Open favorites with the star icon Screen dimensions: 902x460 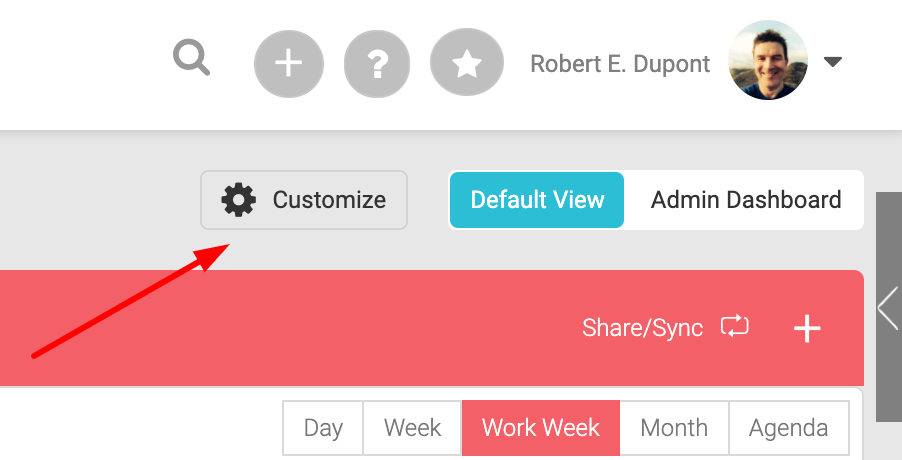click(467, 62)
